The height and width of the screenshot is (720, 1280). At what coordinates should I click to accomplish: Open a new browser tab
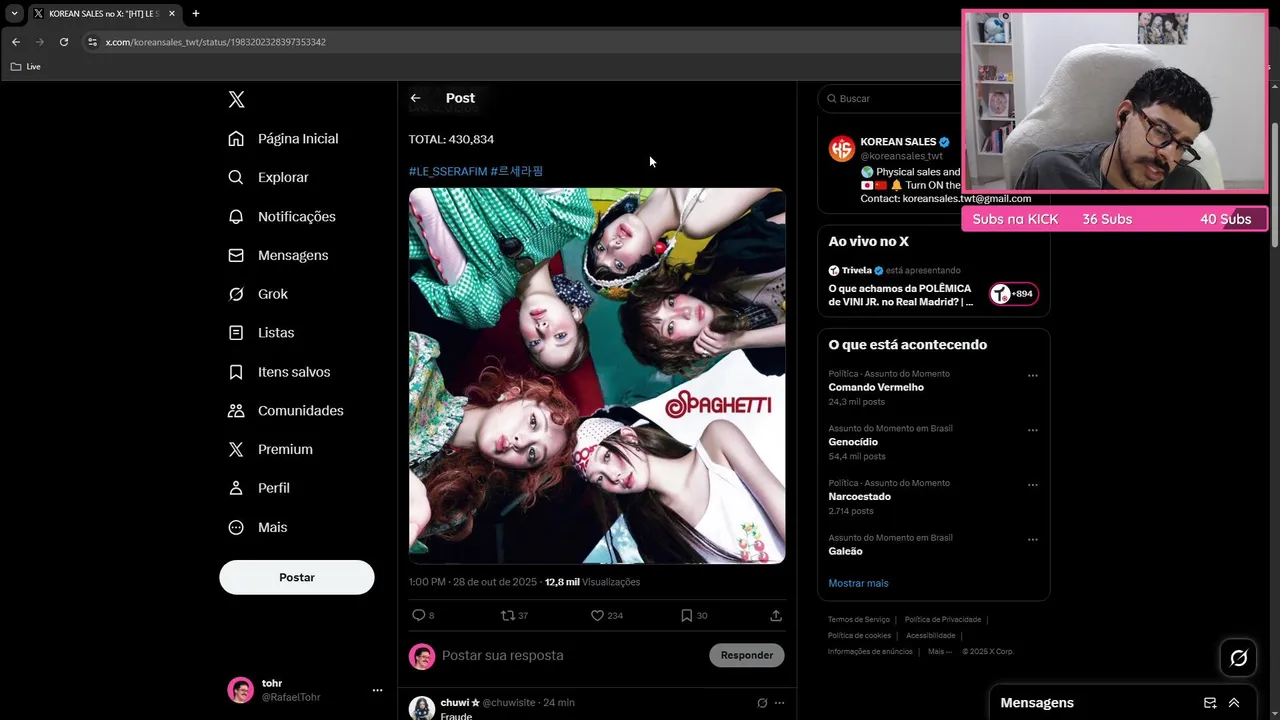click(x=195, y=14)
